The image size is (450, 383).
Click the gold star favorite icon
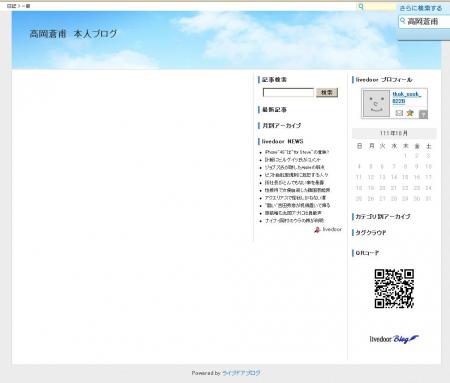(x=410, y=113)
